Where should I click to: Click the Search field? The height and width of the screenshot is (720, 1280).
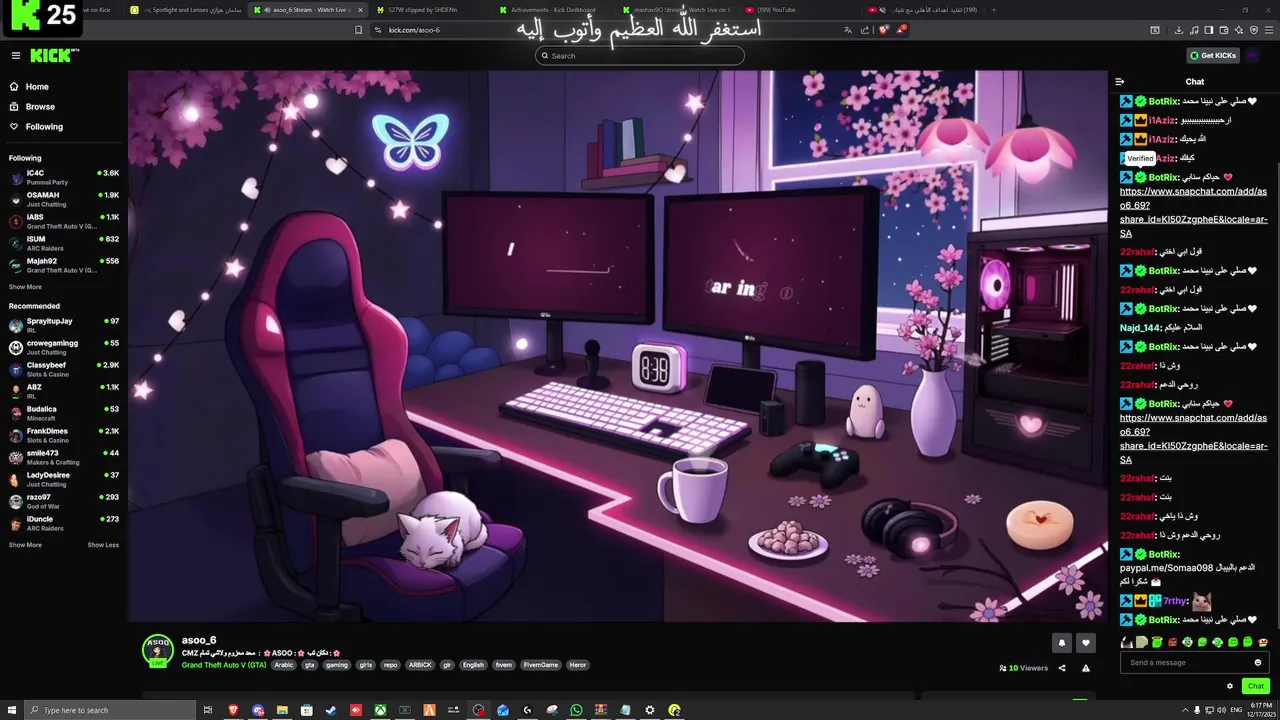coord(640,56)
